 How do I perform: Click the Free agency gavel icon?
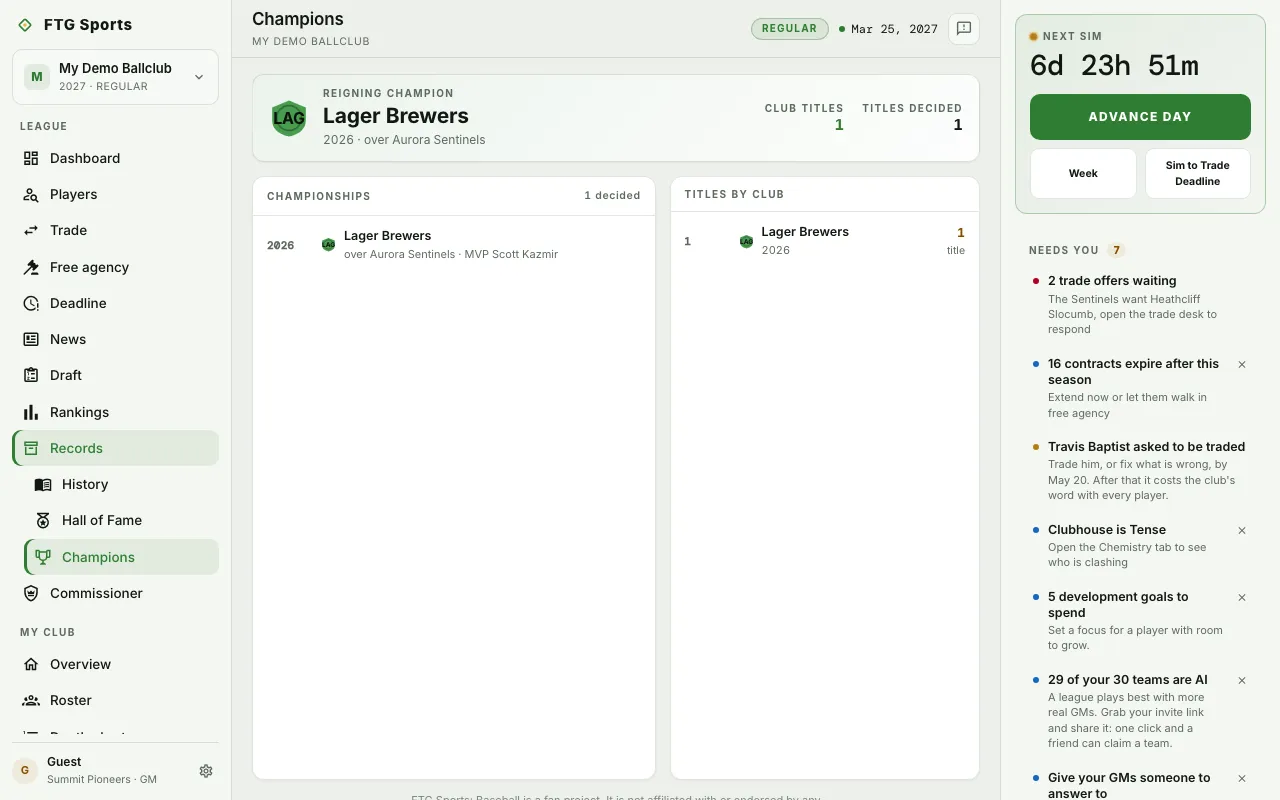pos(31,267)
